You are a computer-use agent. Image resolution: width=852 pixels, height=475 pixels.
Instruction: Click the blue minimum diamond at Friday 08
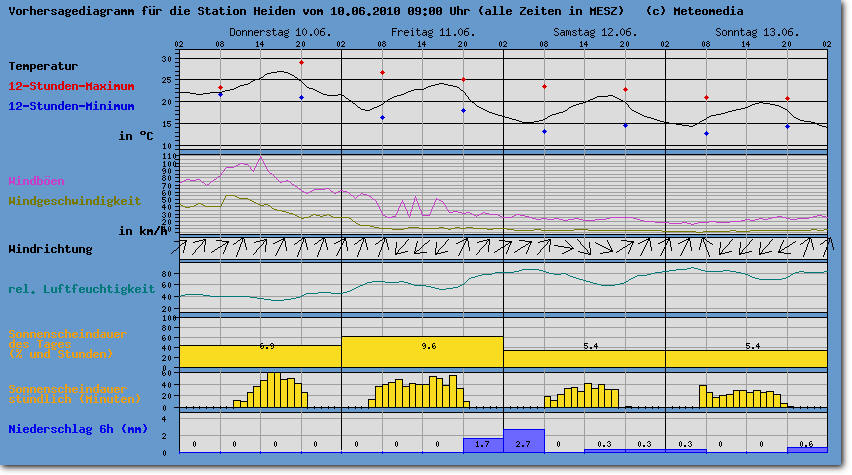(382, 118)
